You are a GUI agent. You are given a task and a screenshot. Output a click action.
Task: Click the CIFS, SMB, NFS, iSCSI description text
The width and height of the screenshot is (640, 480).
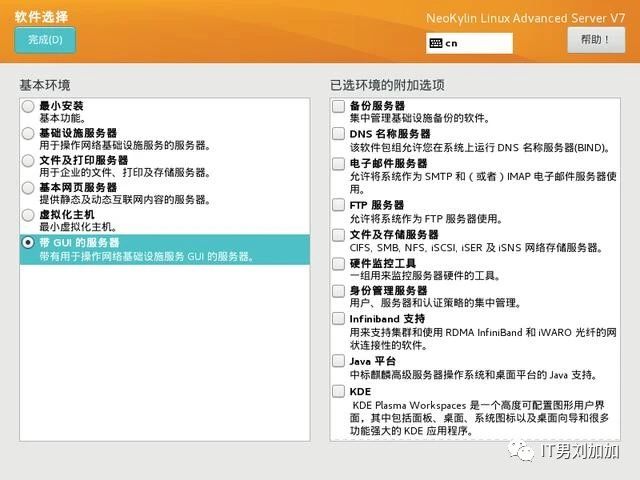pos(476,248)
